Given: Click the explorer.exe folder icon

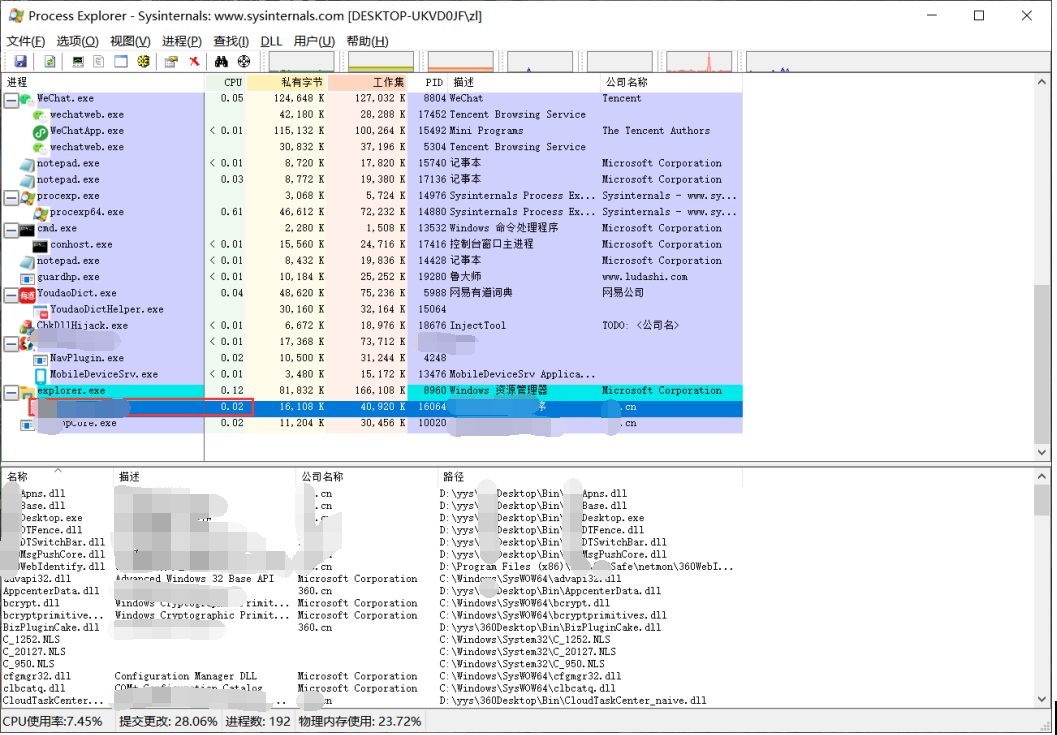Looking at the screenshot, I should click(27, 392).
